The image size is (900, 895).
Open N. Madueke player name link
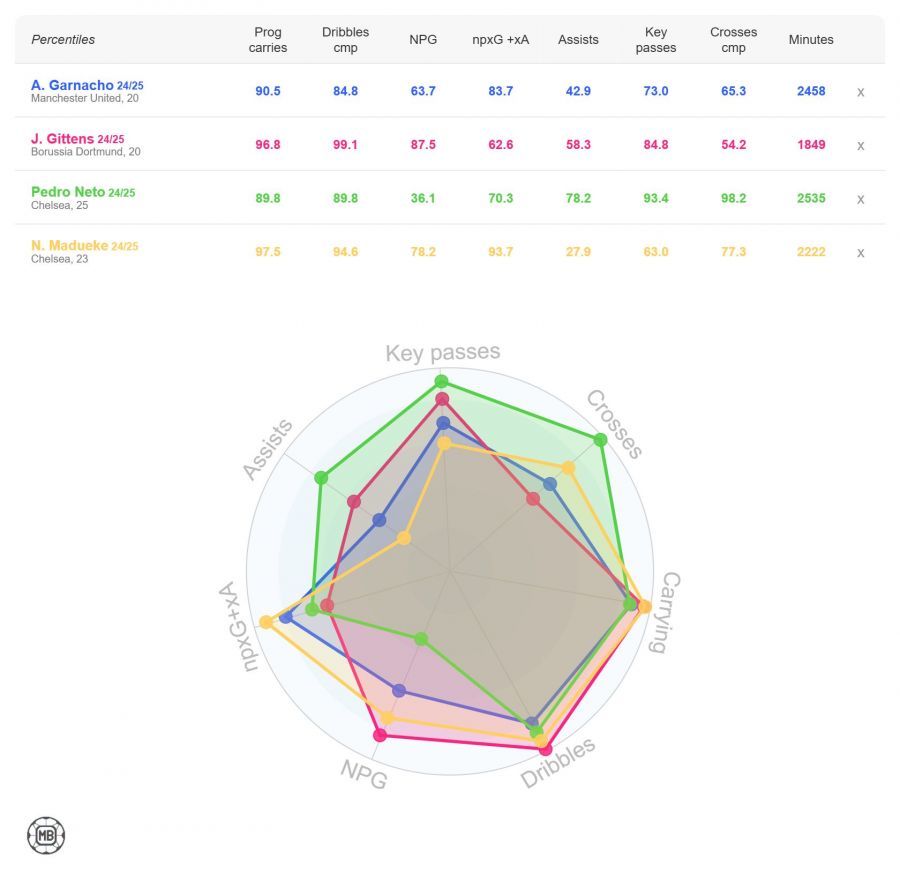[69, 245]
